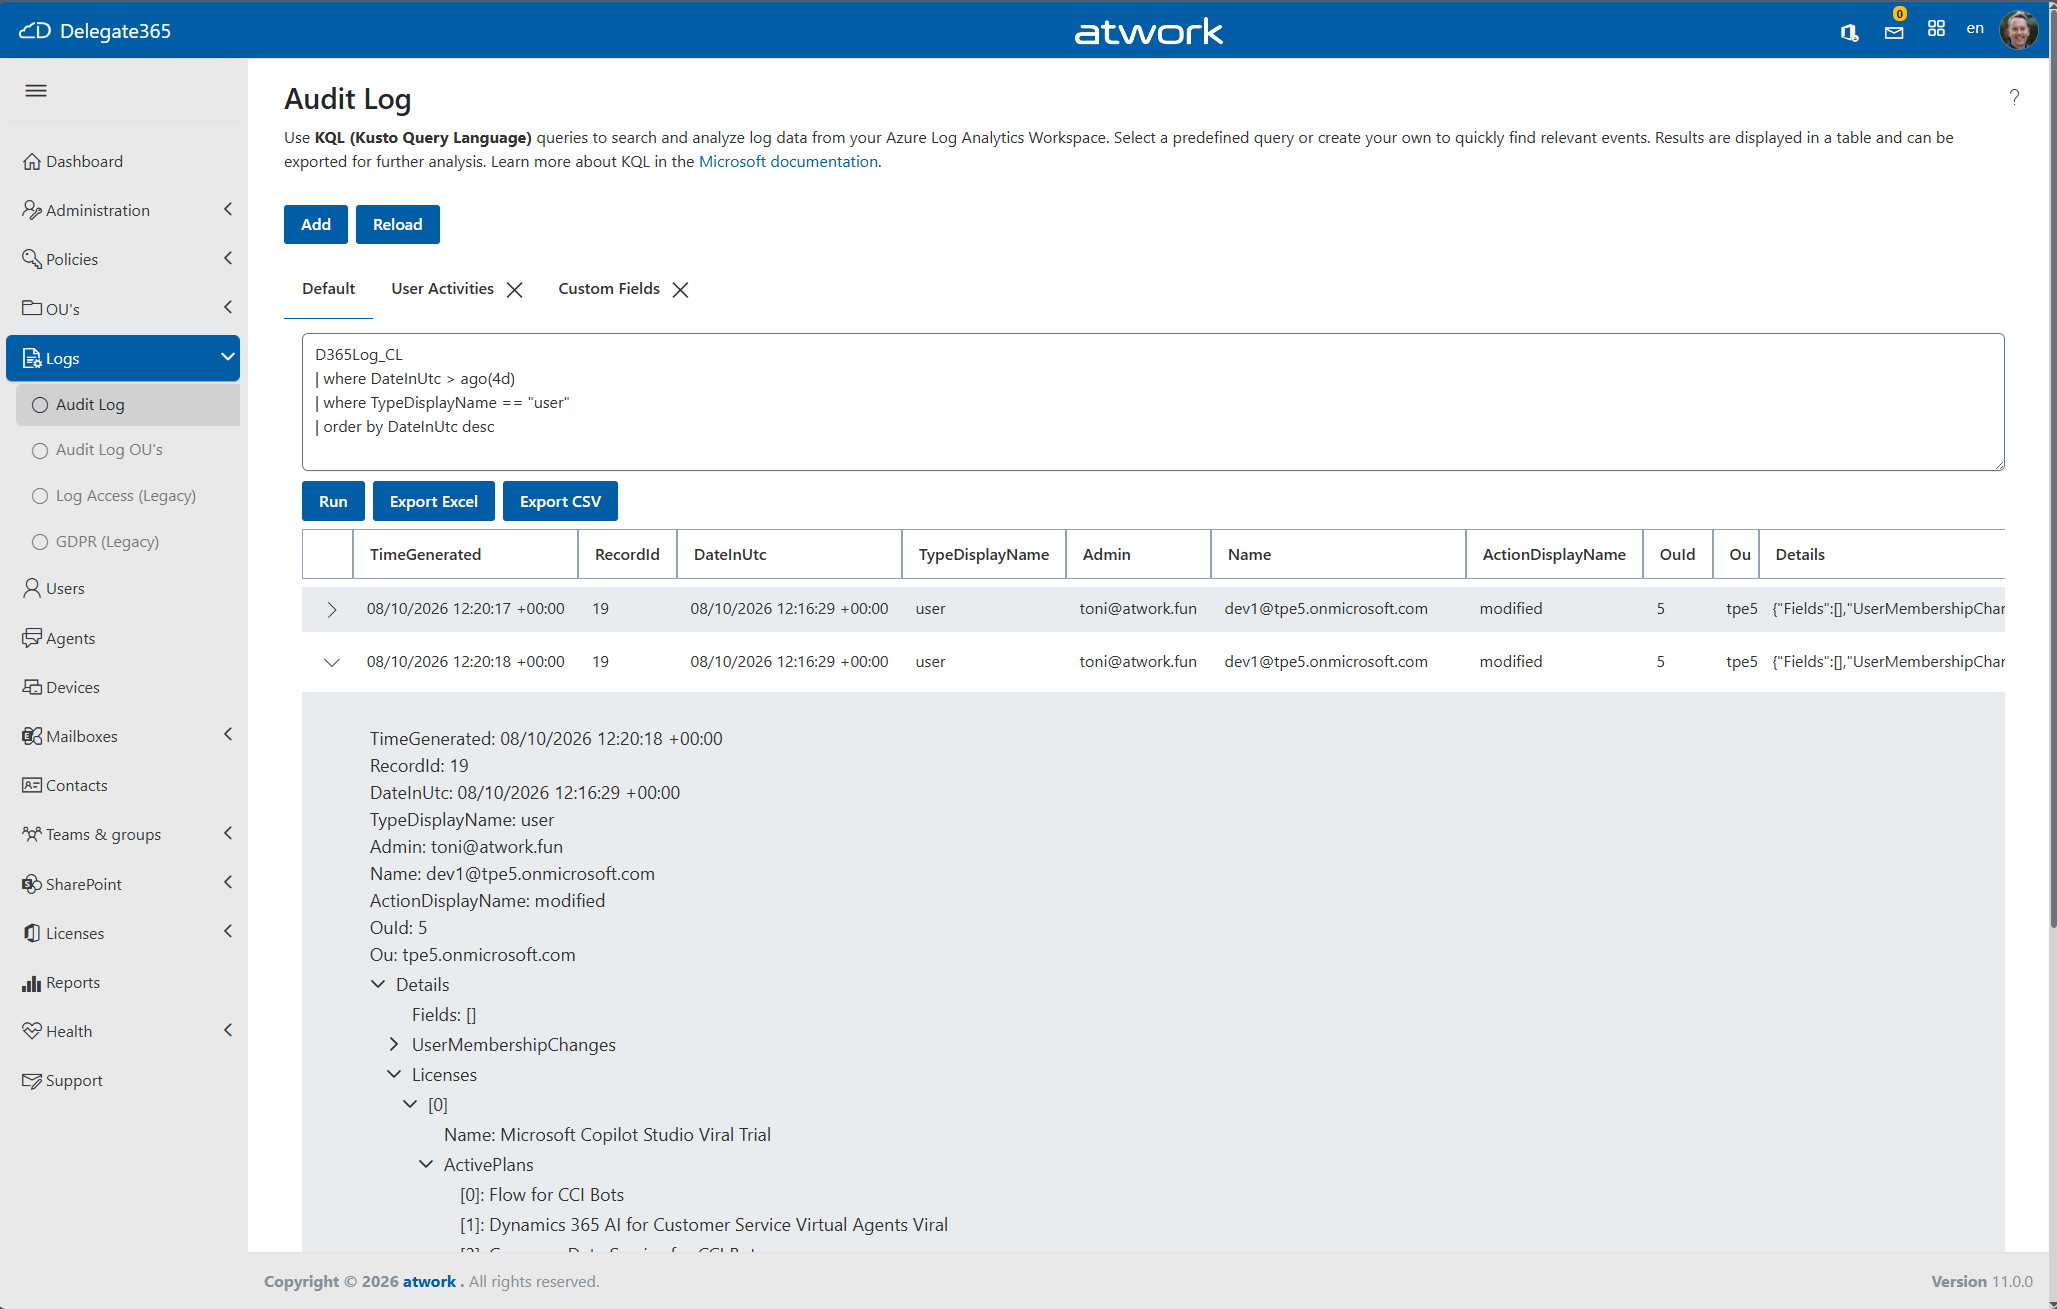Collapse the [0] license entry node
The image size is (2057, 1309).
click(x=410, y=1104)
